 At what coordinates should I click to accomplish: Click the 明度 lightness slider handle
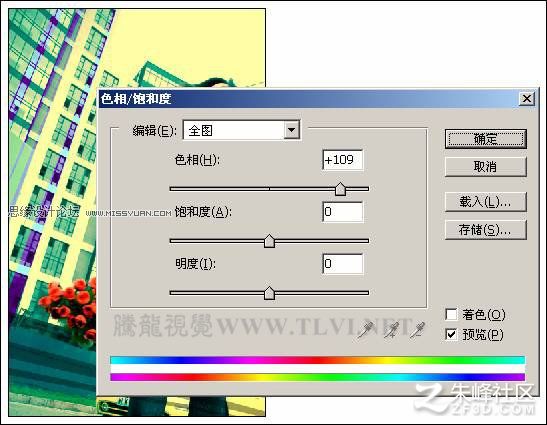tap(269, 293)
